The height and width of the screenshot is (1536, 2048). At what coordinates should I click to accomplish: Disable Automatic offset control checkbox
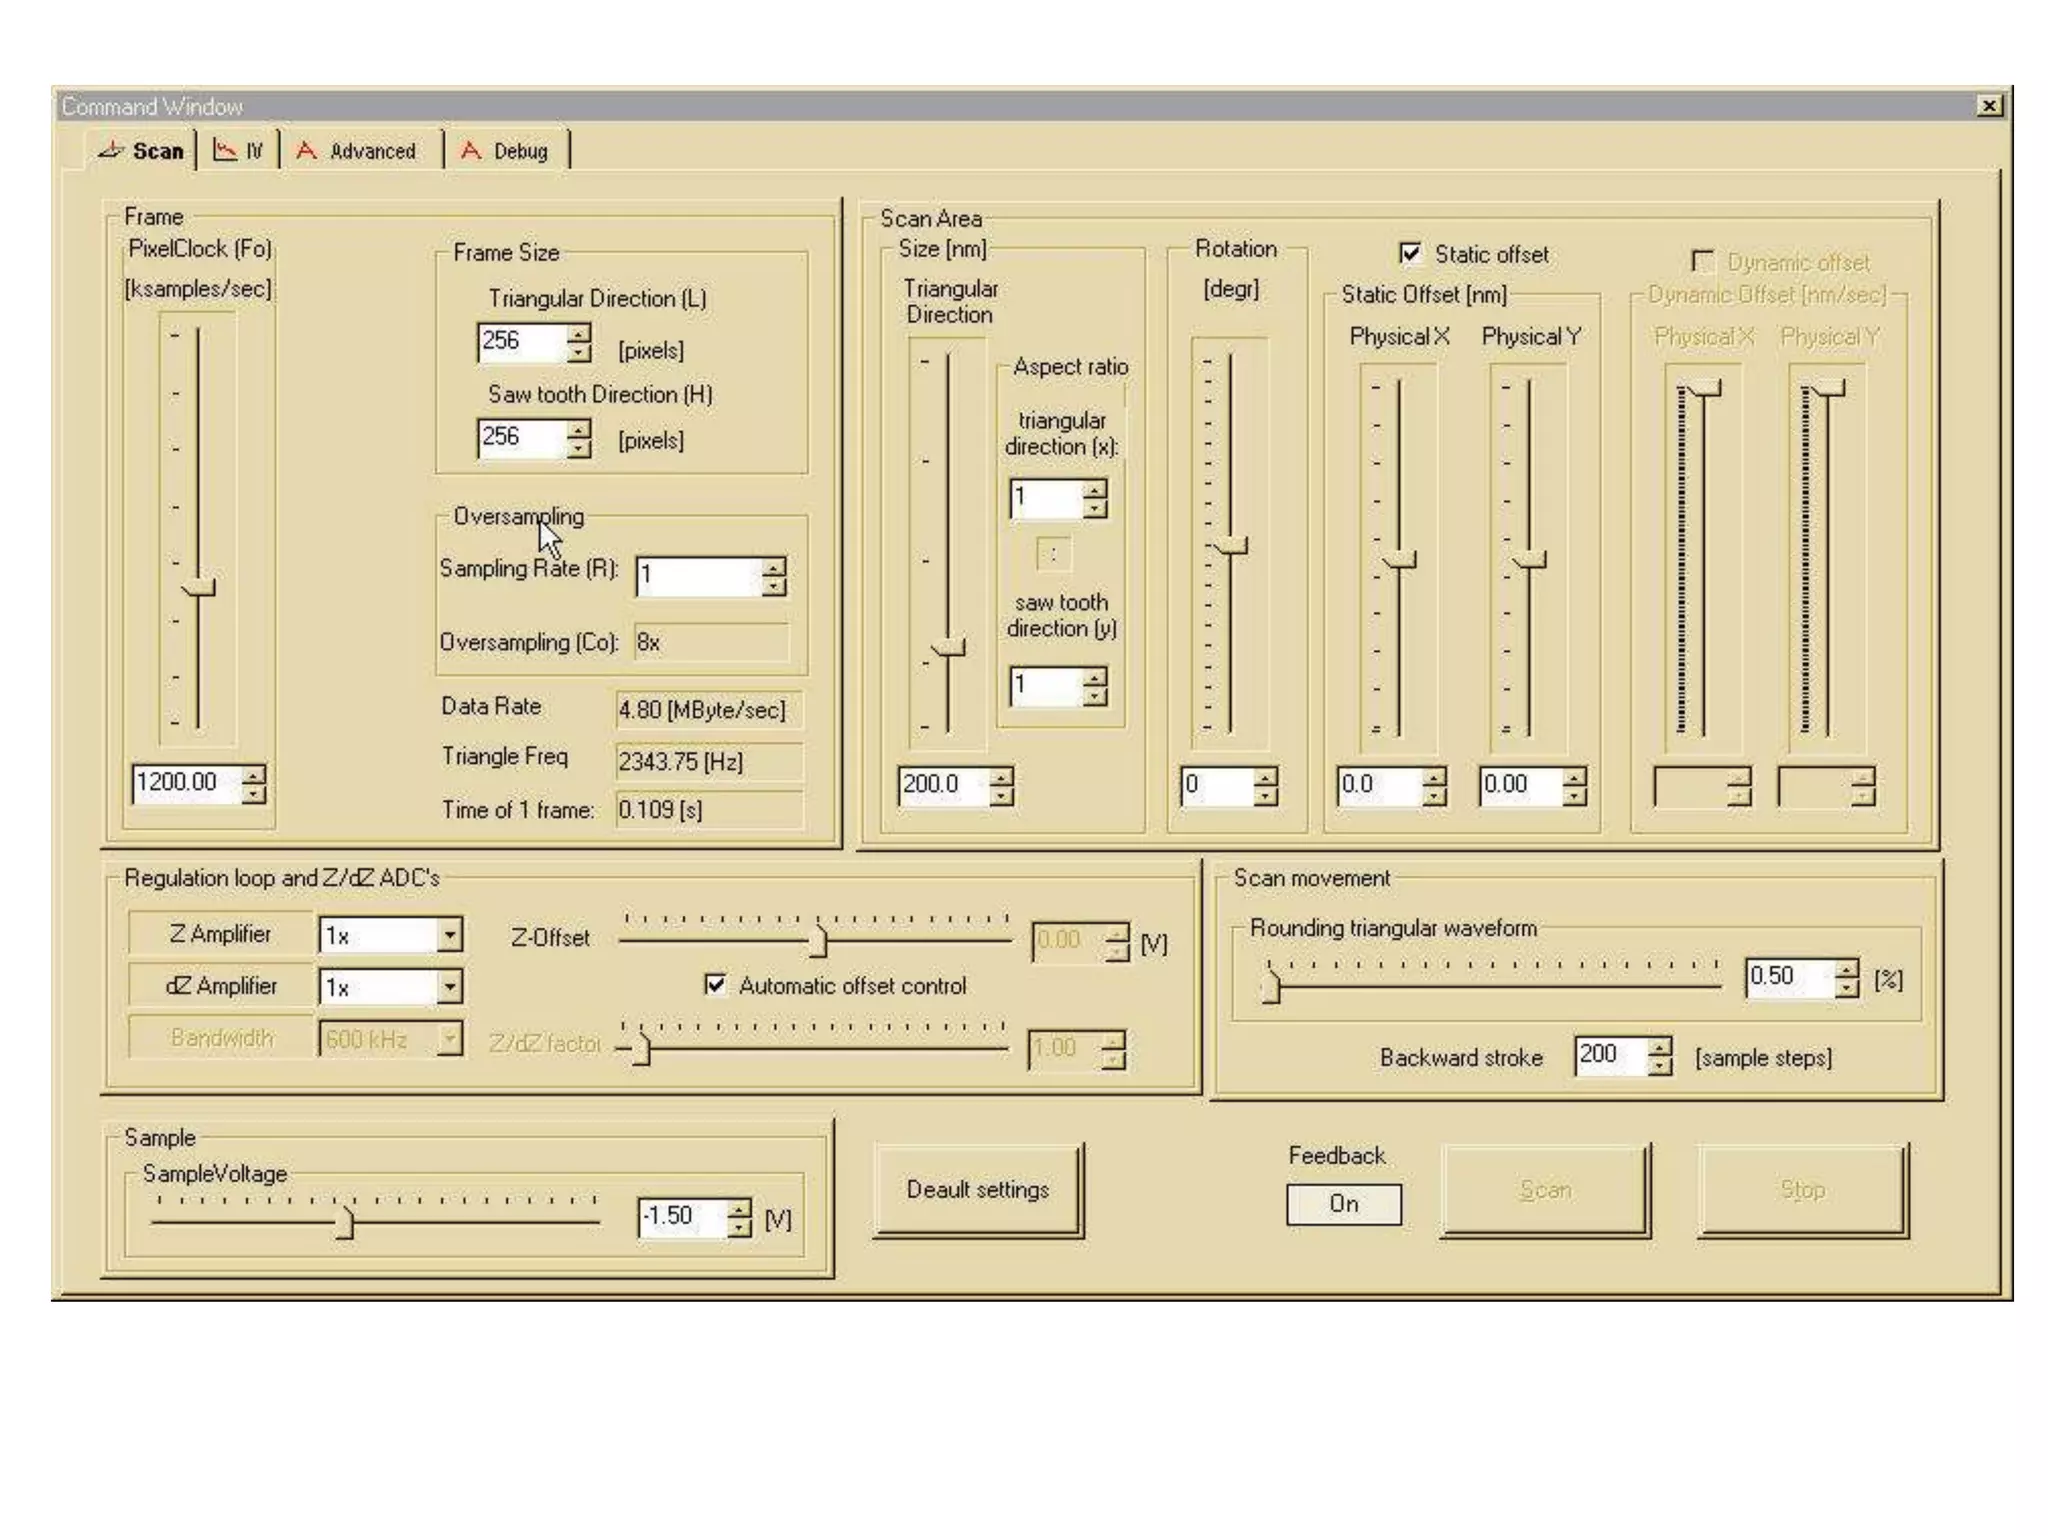[x=715, y=985]
